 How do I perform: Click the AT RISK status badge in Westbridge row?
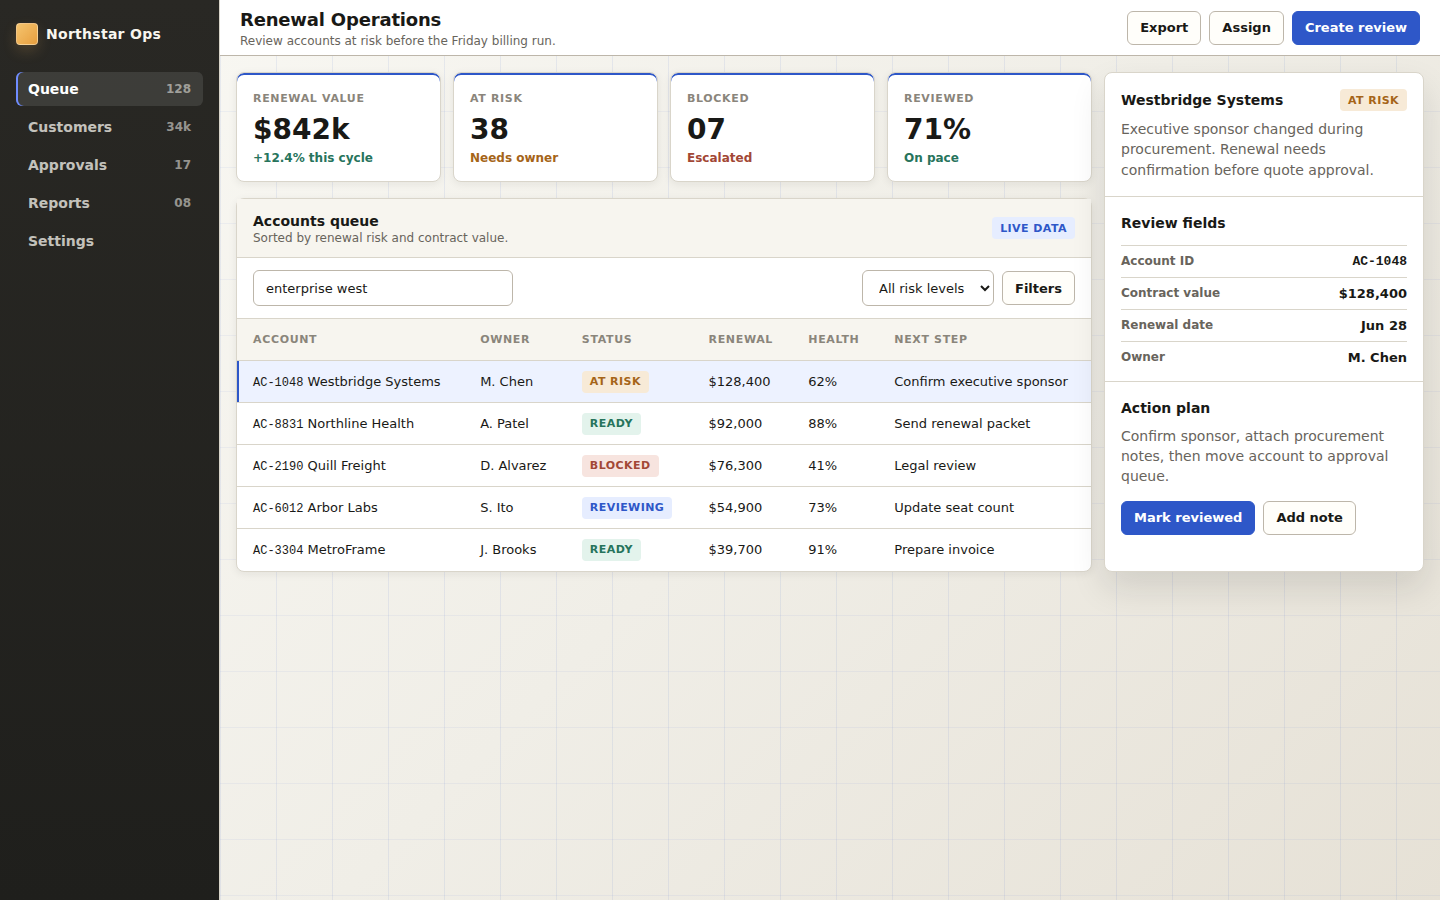pyautogui.click(x=615, y=382)
